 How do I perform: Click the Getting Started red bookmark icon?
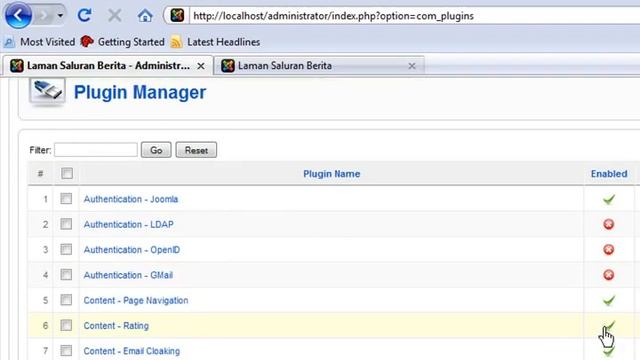pyautogui.click(x=87, y=42)
